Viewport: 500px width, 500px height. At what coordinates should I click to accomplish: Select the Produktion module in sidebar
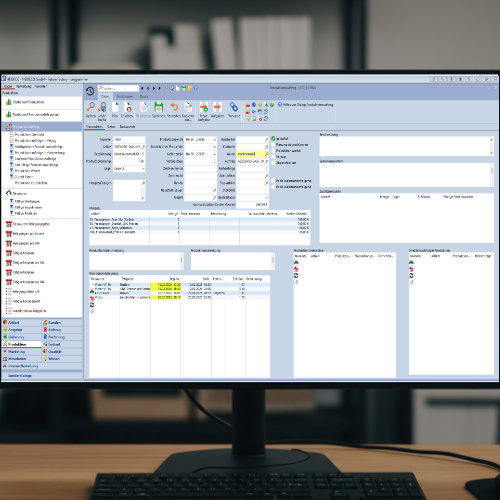coord(21,344)
